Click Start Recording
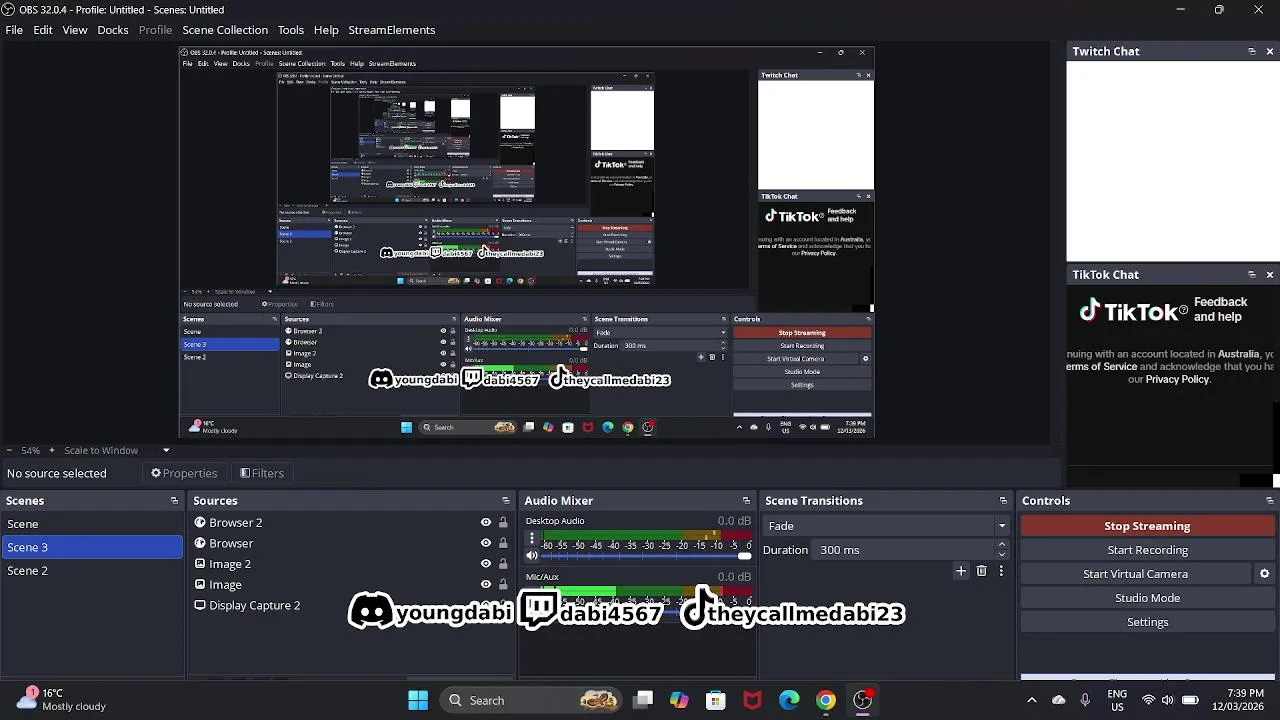The image size is (1280, 720). [1147, 550]
